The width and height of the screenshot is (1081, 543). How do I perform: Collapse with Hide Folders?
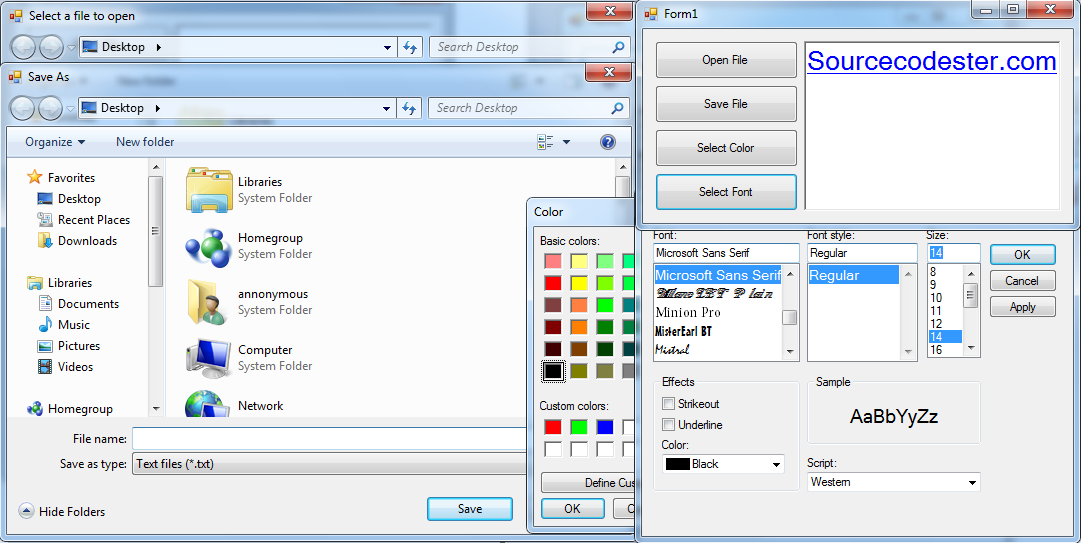[62, 511]
